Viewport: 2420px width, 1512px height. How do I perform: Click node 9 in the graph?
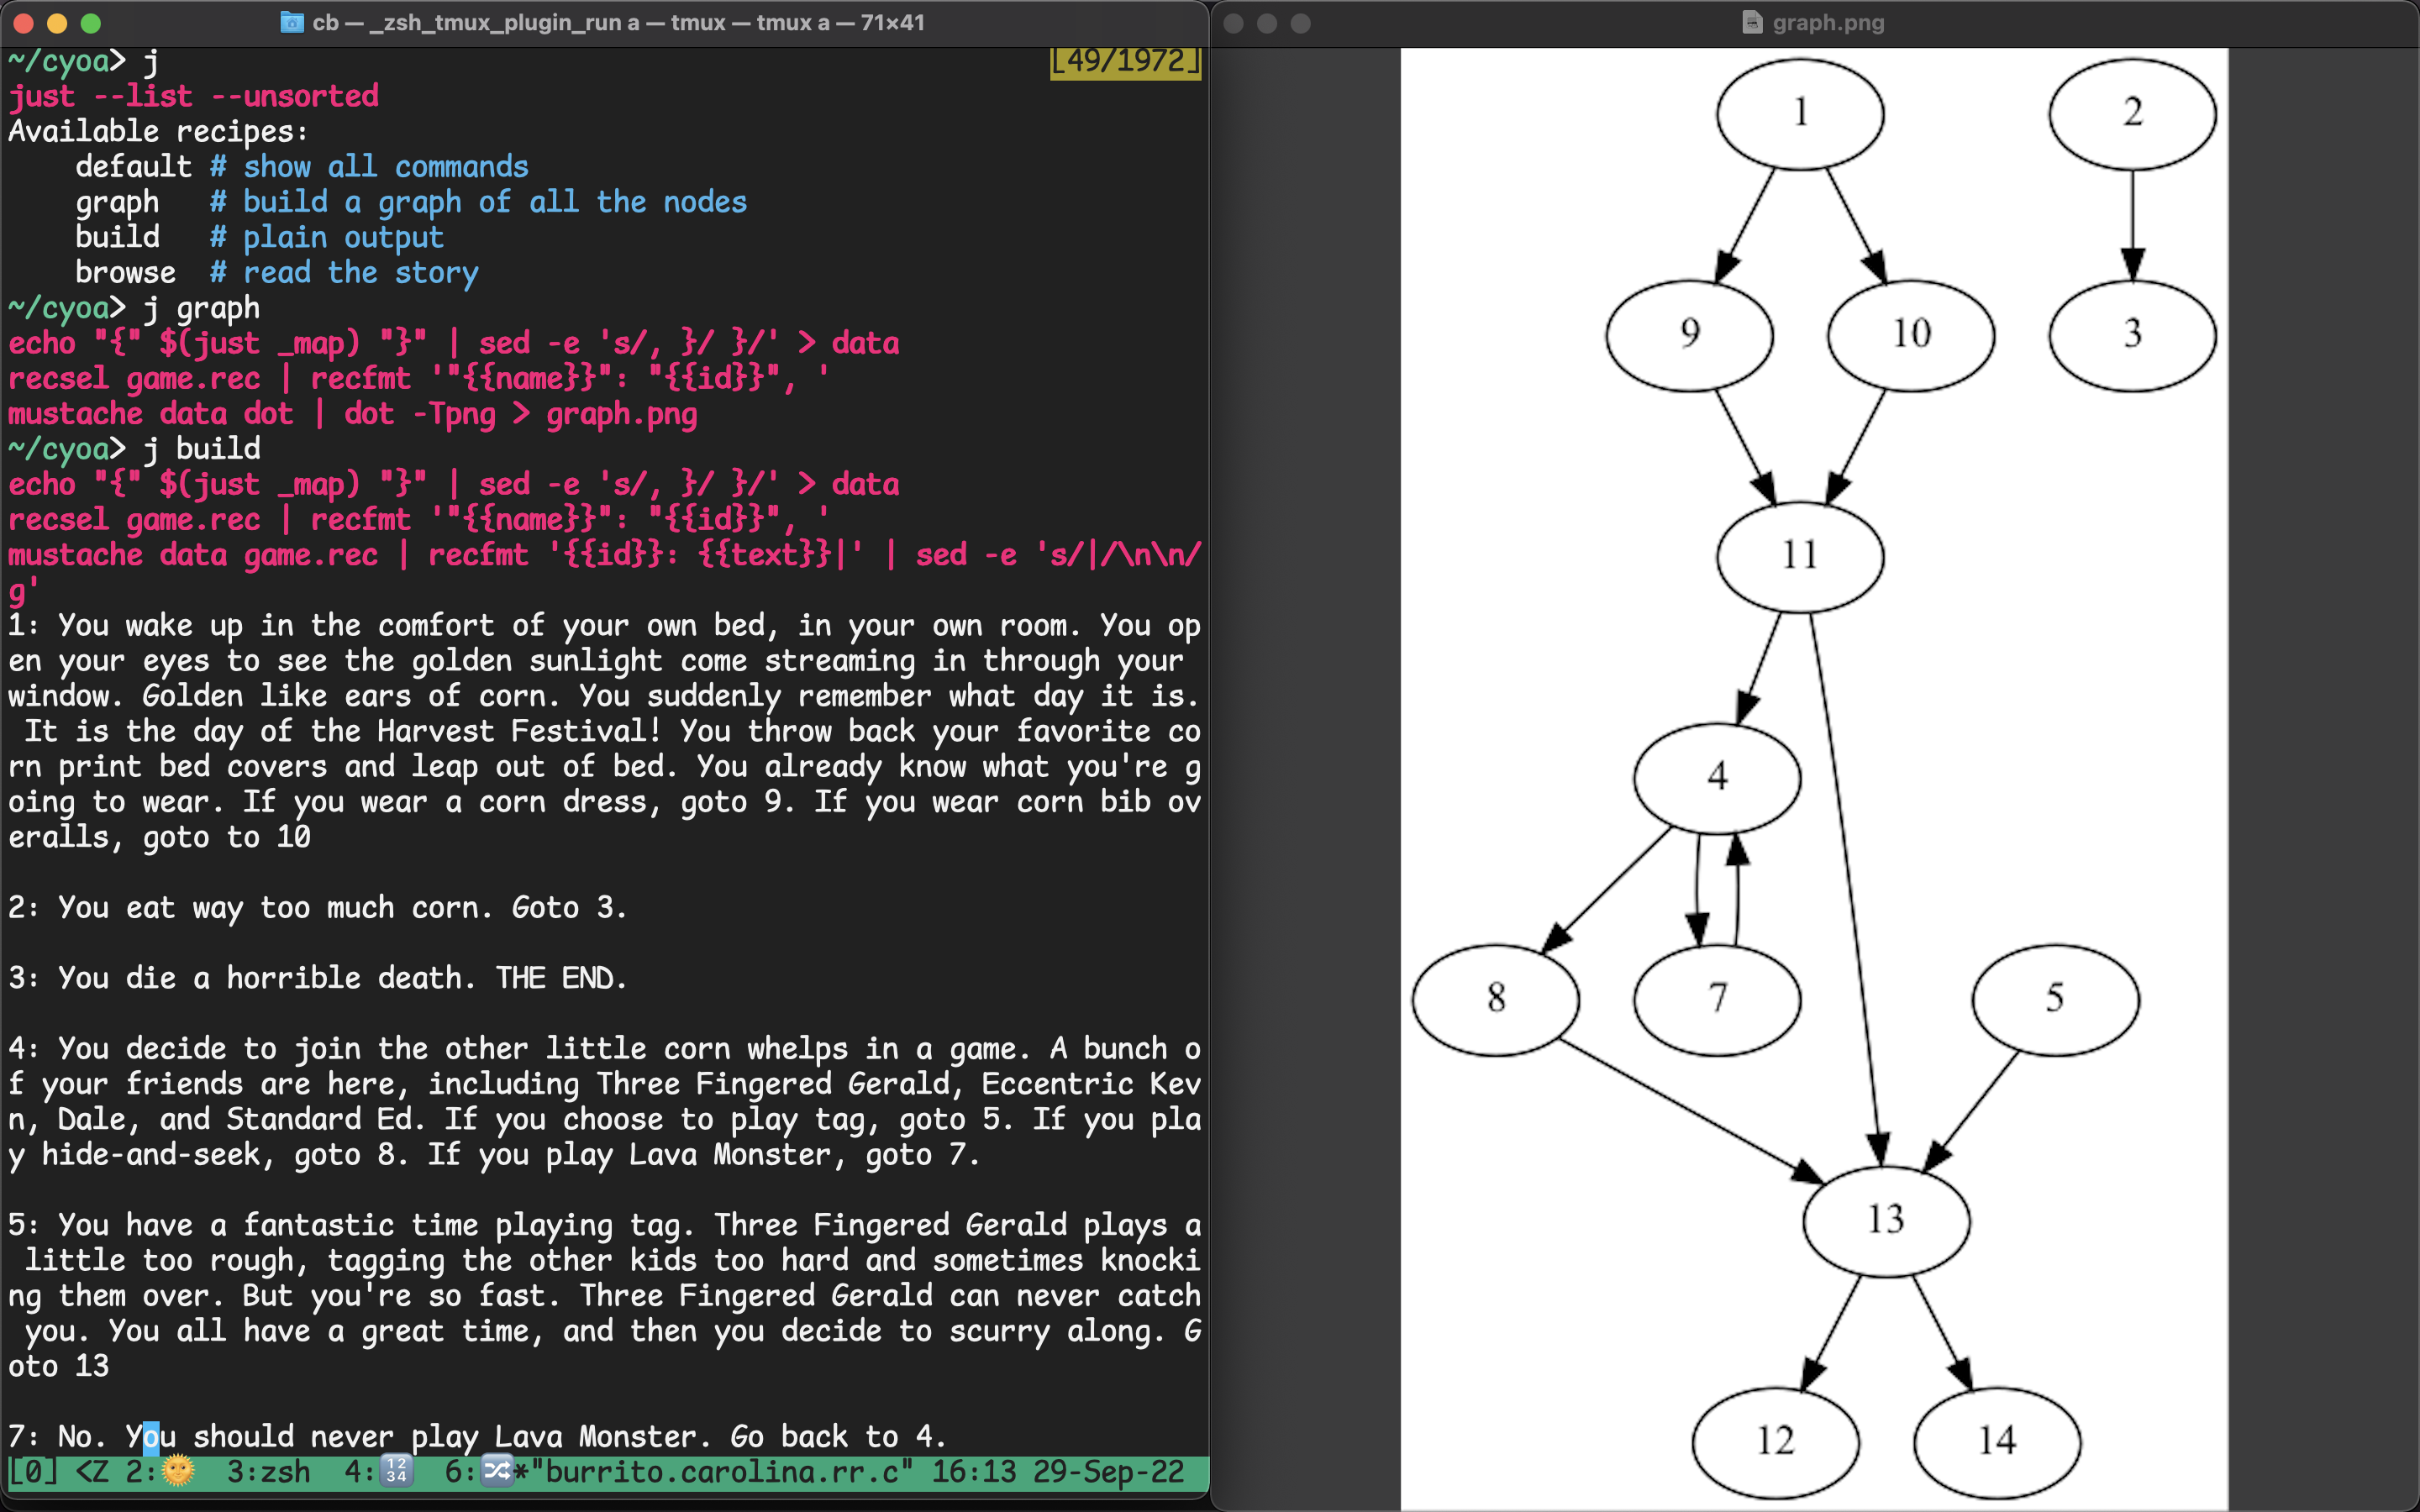point(1689,335)
